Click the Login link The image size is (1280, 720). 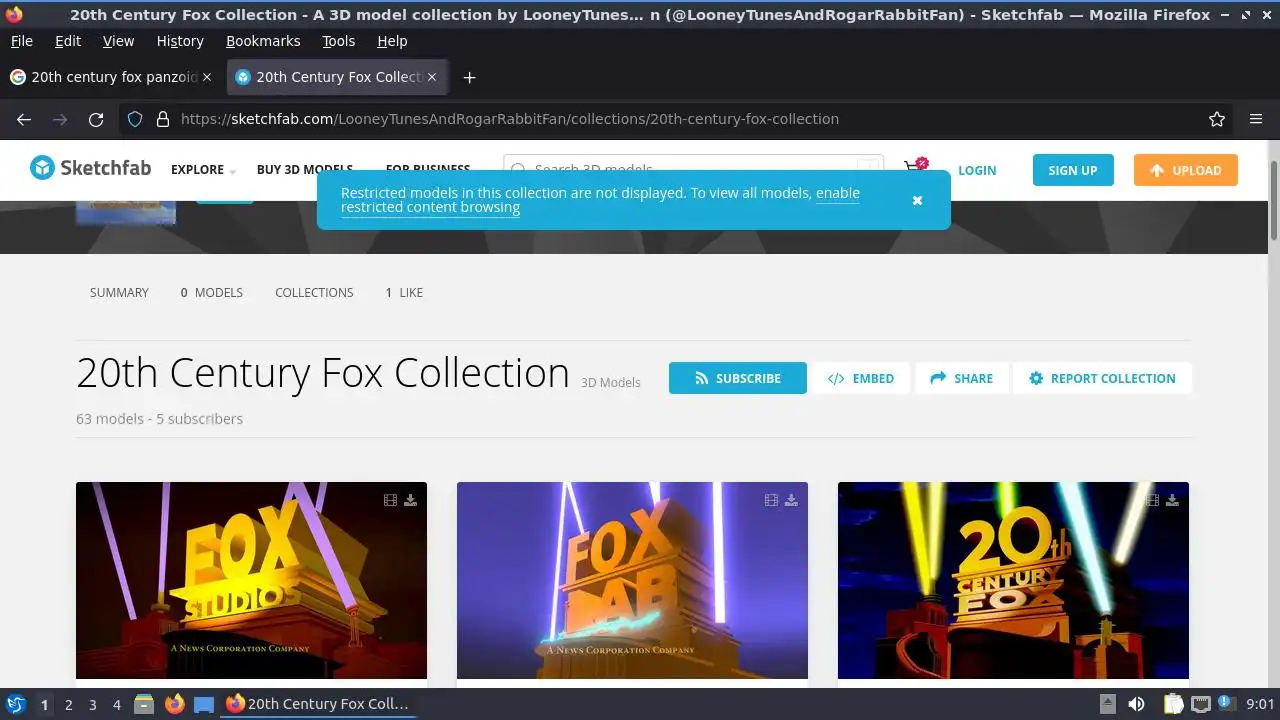click(x=977, y=170)
